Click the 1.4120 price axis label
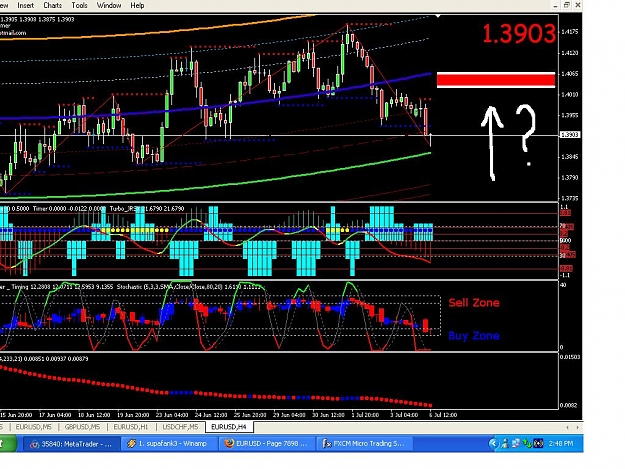Viewport: 625px width, 469px height. click(x=570, y=53)
